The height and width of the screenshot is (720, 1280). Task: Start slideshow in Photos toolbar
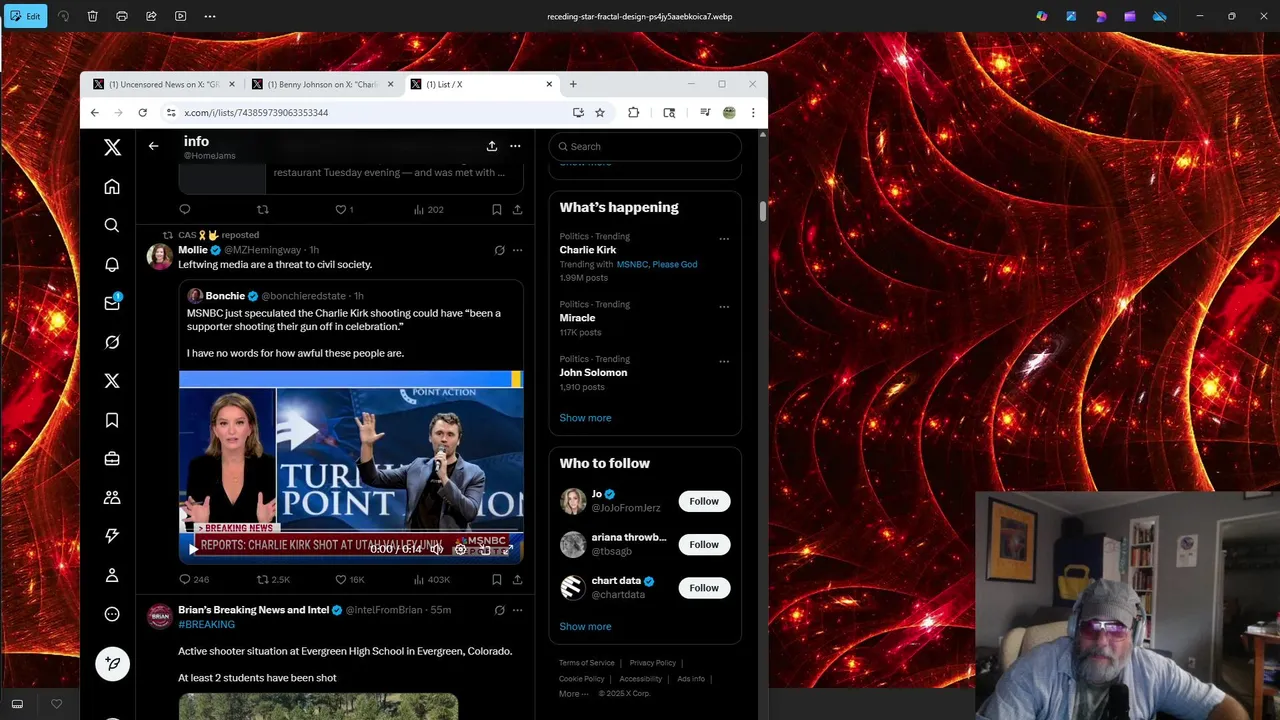tap(180, 16)
